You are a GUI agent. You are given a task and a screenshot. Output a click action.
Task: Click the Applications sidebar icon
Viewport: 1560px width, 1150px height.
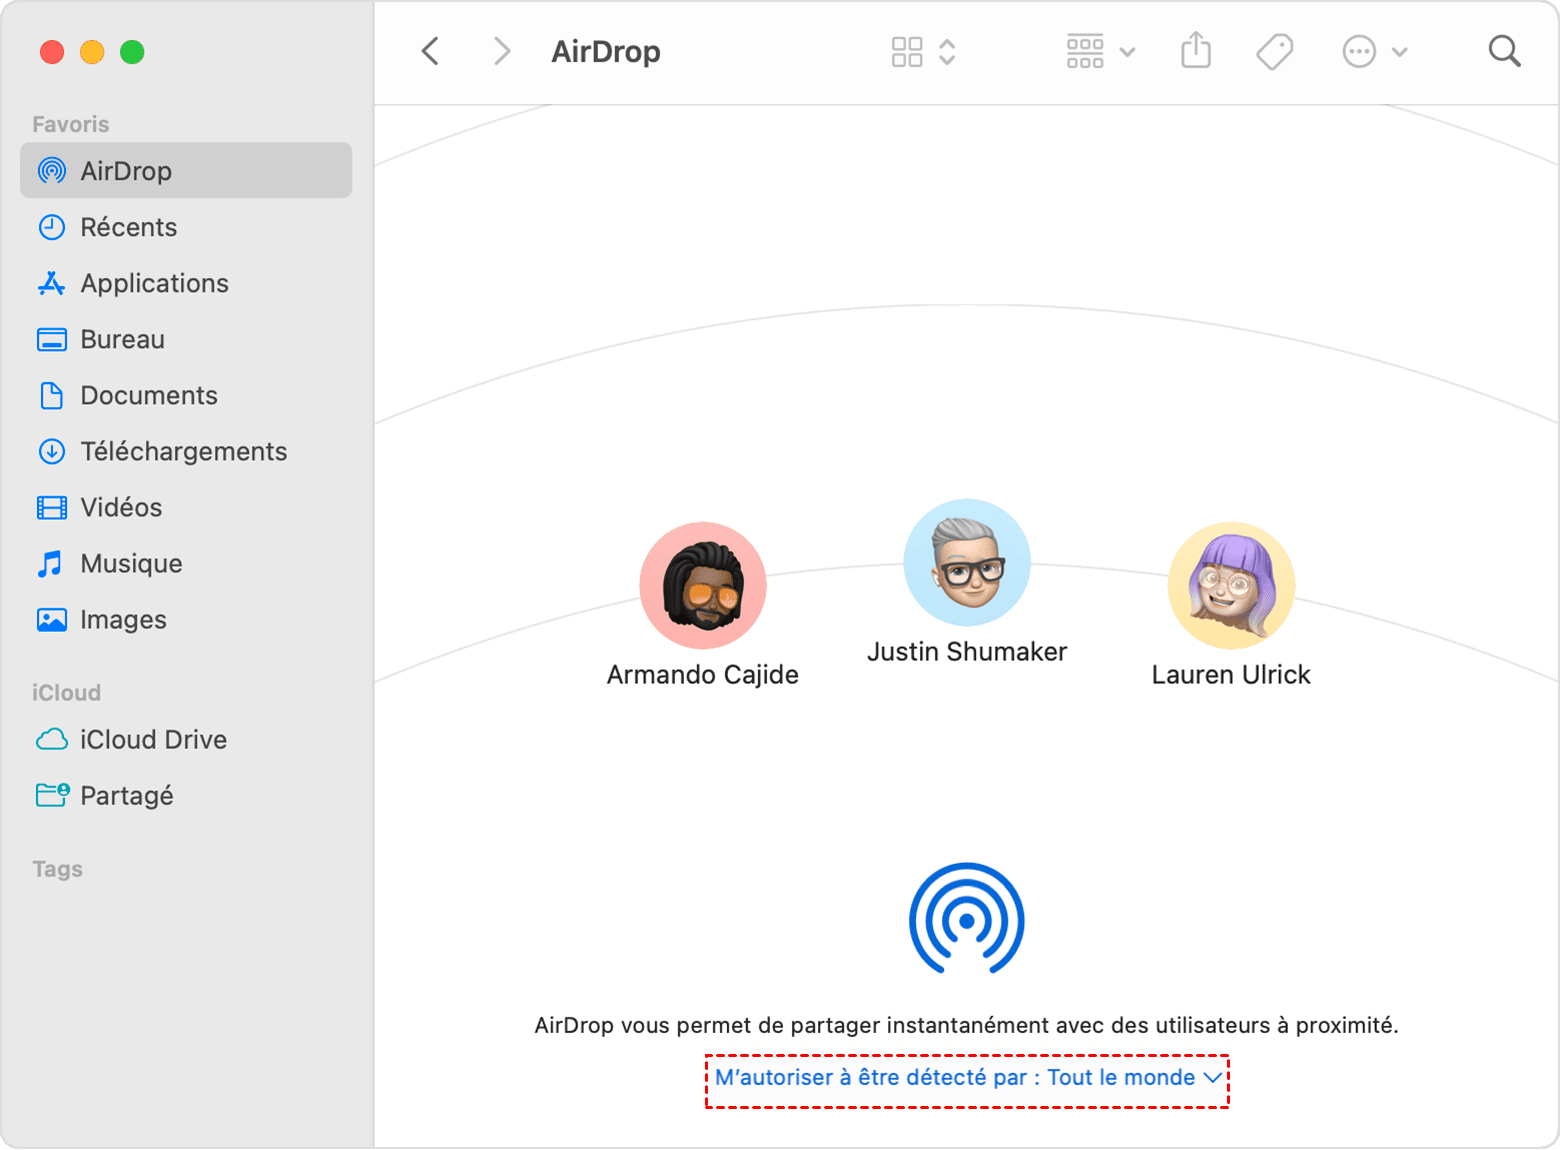point(52,283)
